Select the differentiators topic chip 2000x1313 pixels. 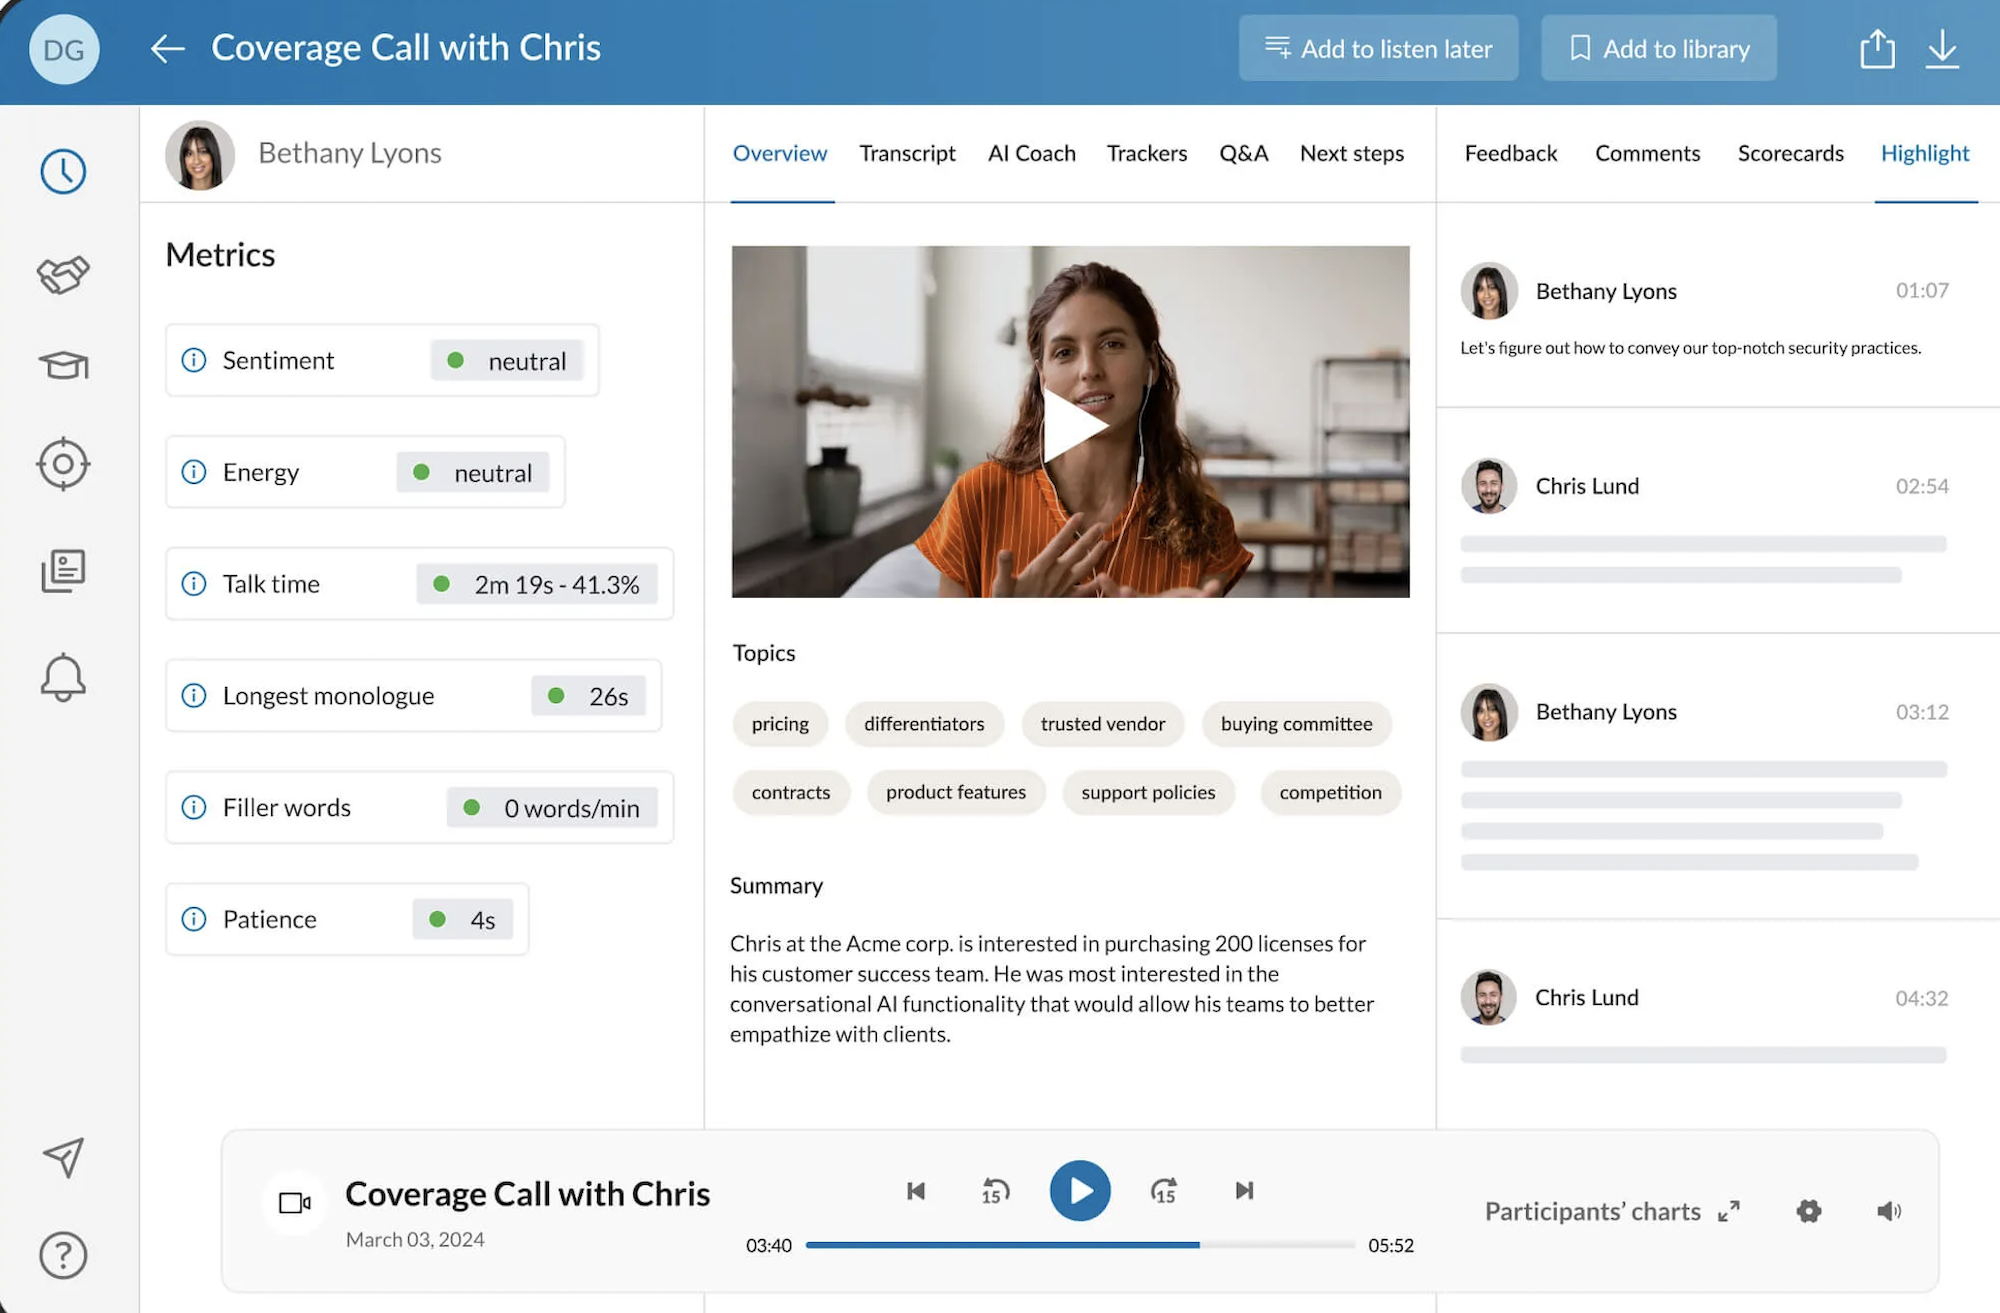point(924,724)
